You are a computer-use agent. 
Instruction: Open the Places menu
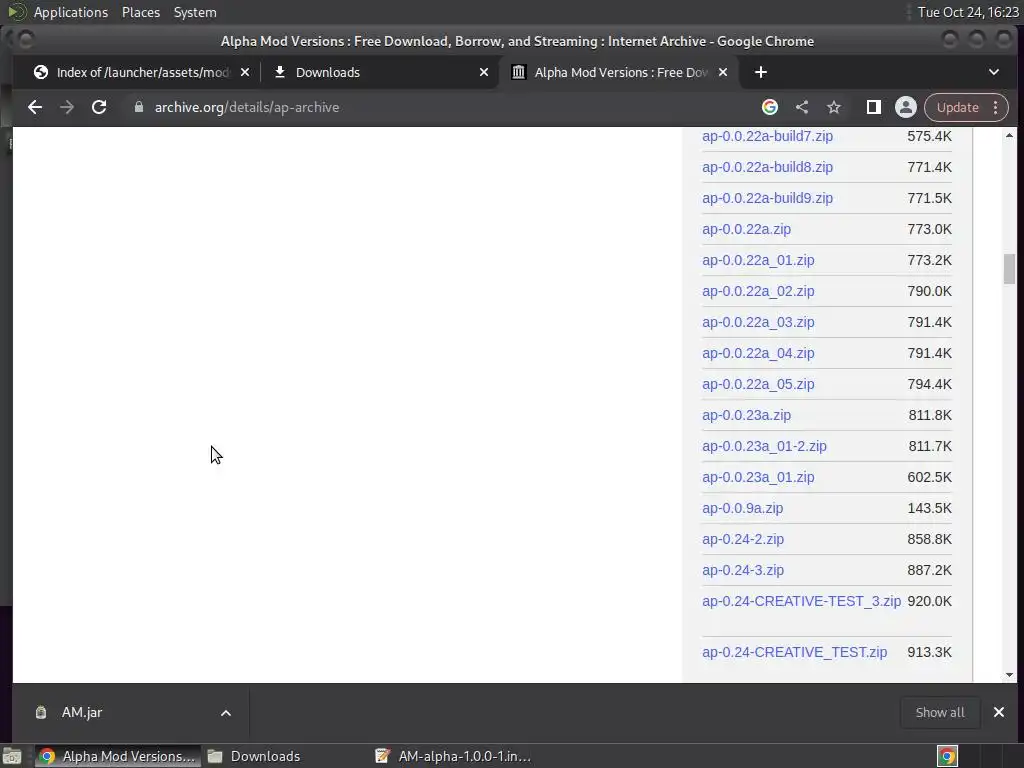click(141, 12)
